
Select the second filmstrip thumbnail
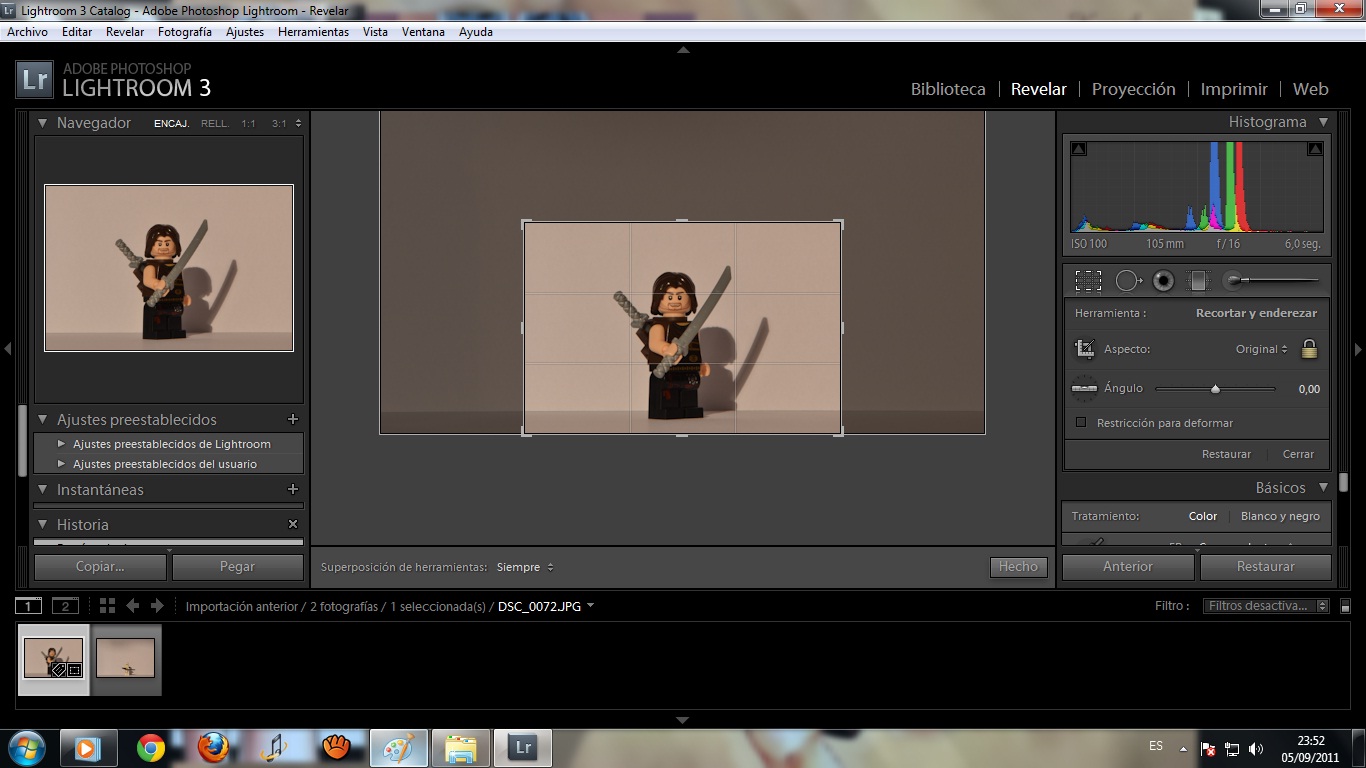[125, 658]
